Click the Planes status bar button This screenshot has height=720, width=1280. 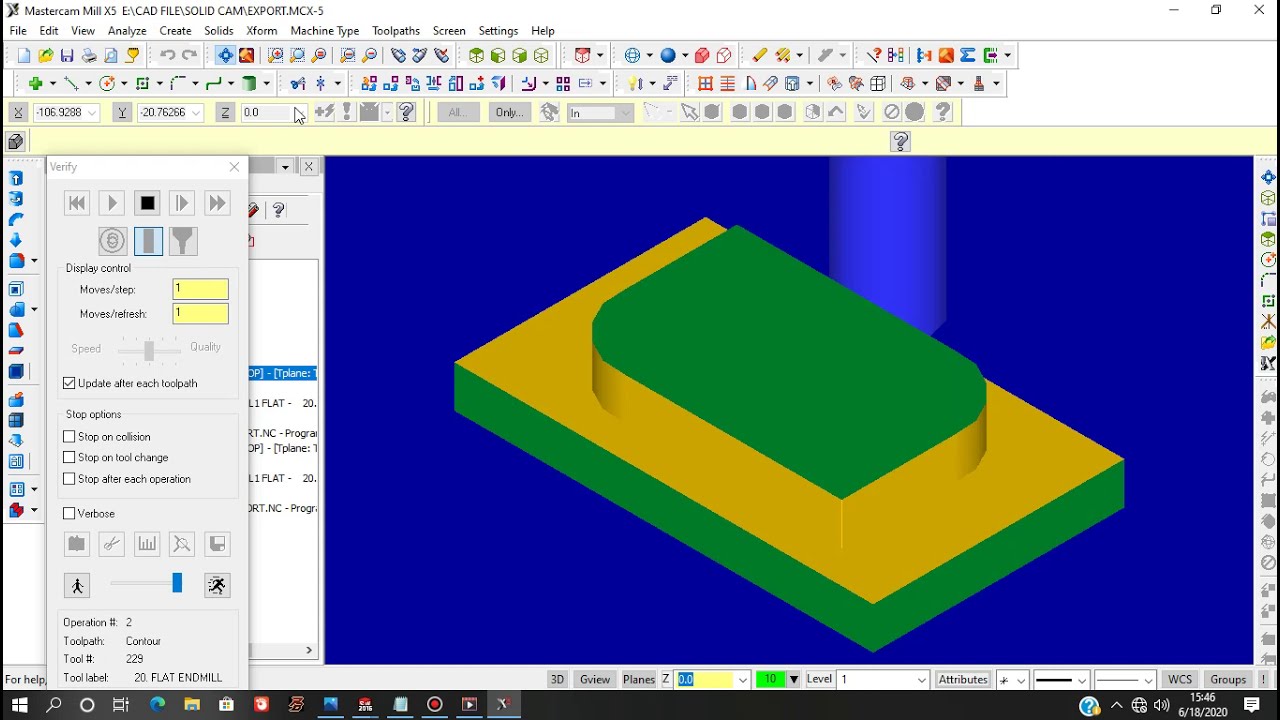tap(639, 679)
